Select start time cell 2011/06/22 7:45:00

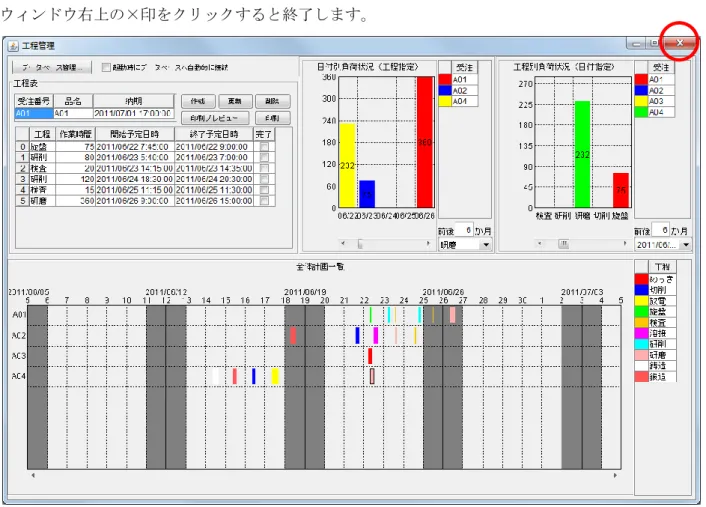coord(135,147)
